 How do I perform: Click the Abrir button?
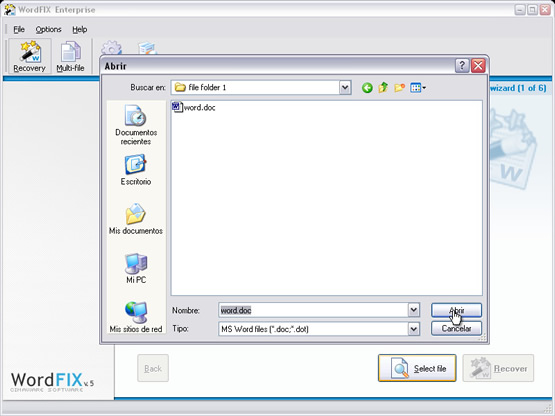coord(456,310)
